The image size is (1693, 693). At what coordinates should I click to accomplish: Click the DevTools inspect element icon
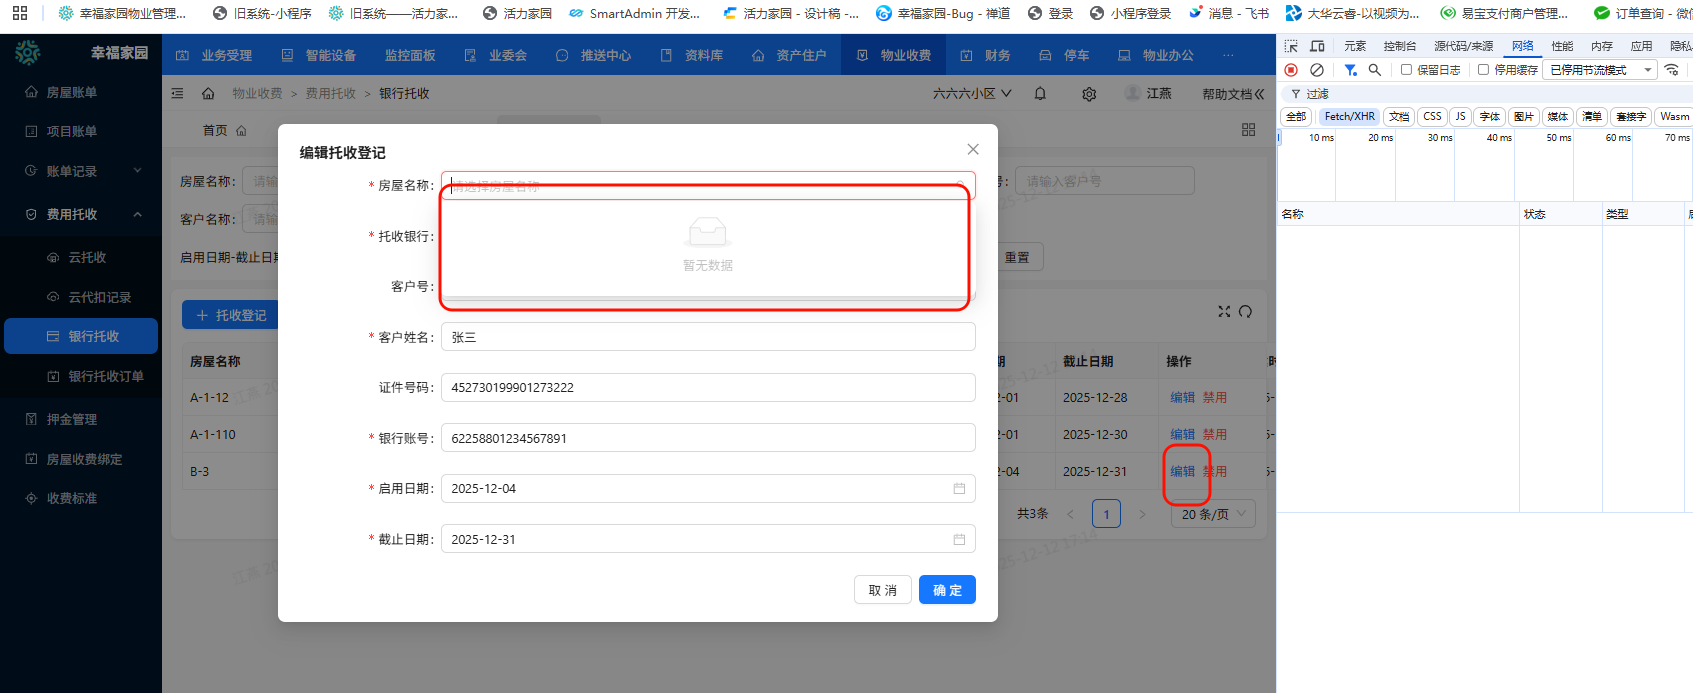click(1291, 46)
